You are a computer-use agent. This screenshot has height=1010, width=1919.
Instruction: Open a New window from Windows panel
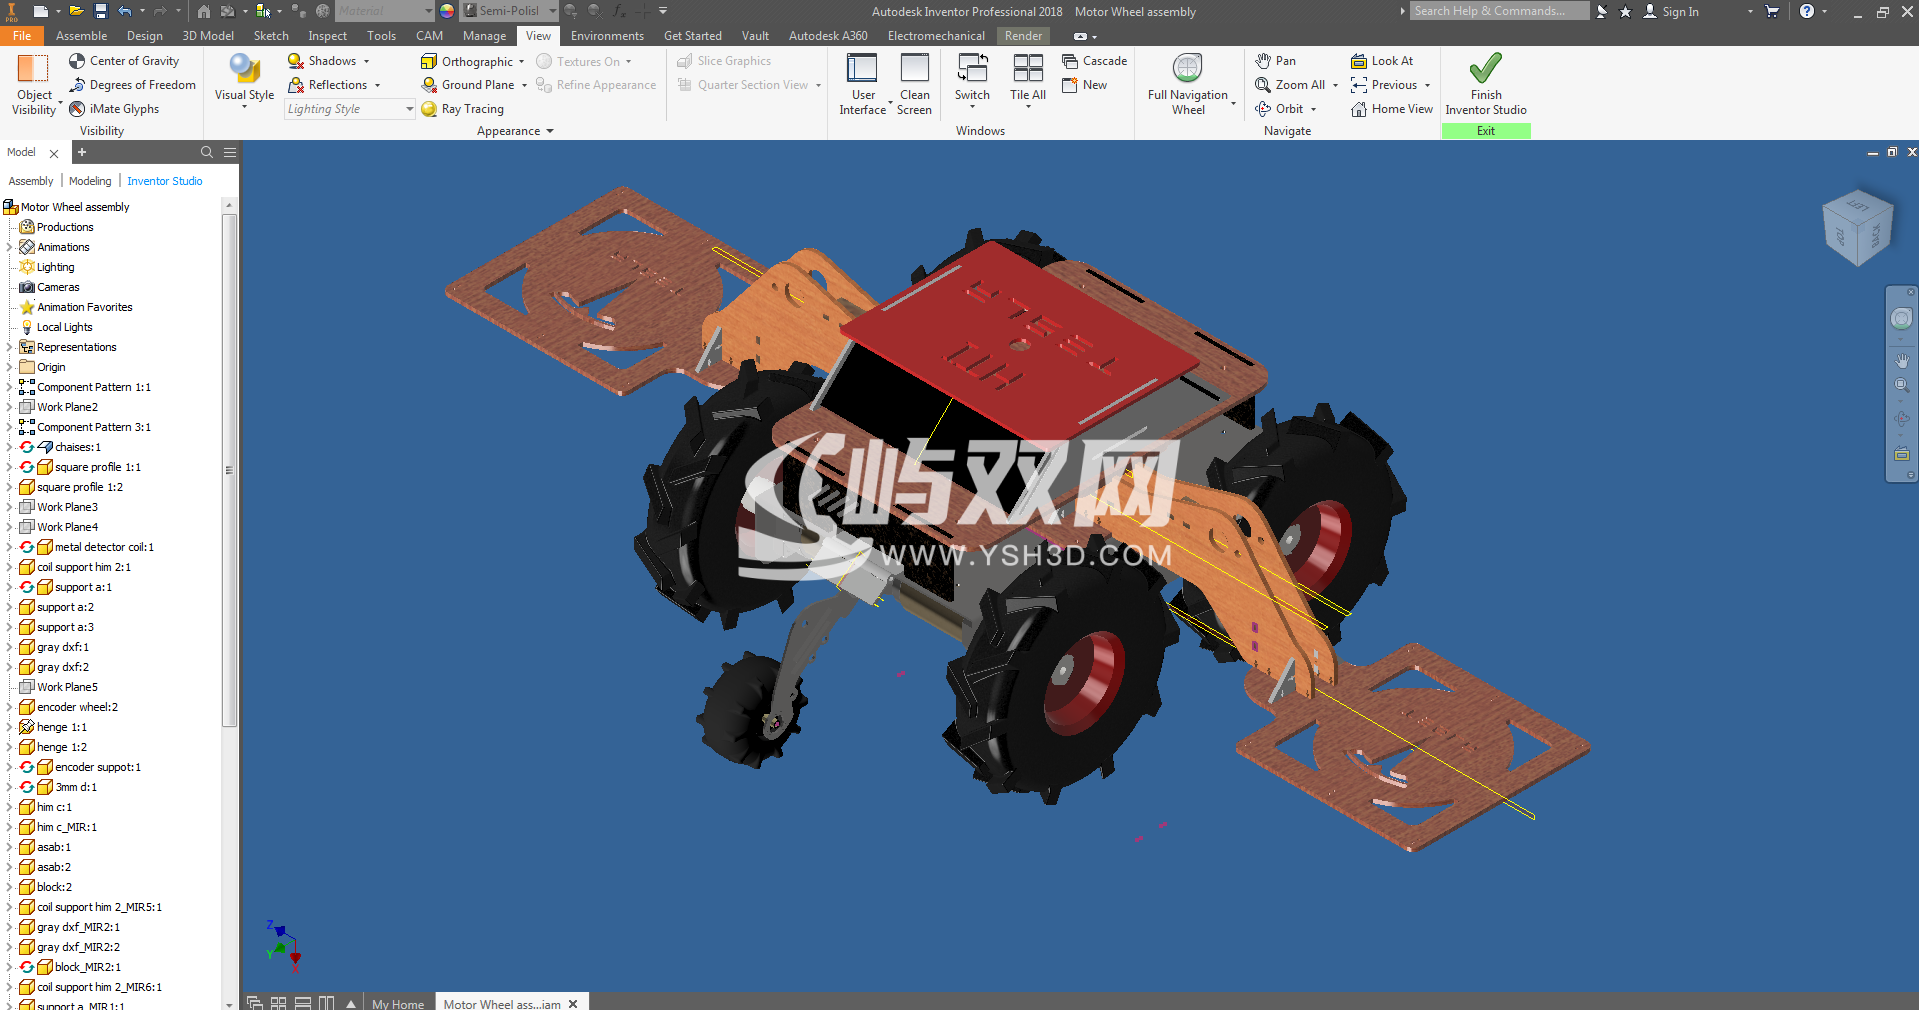coord(1084,85)
